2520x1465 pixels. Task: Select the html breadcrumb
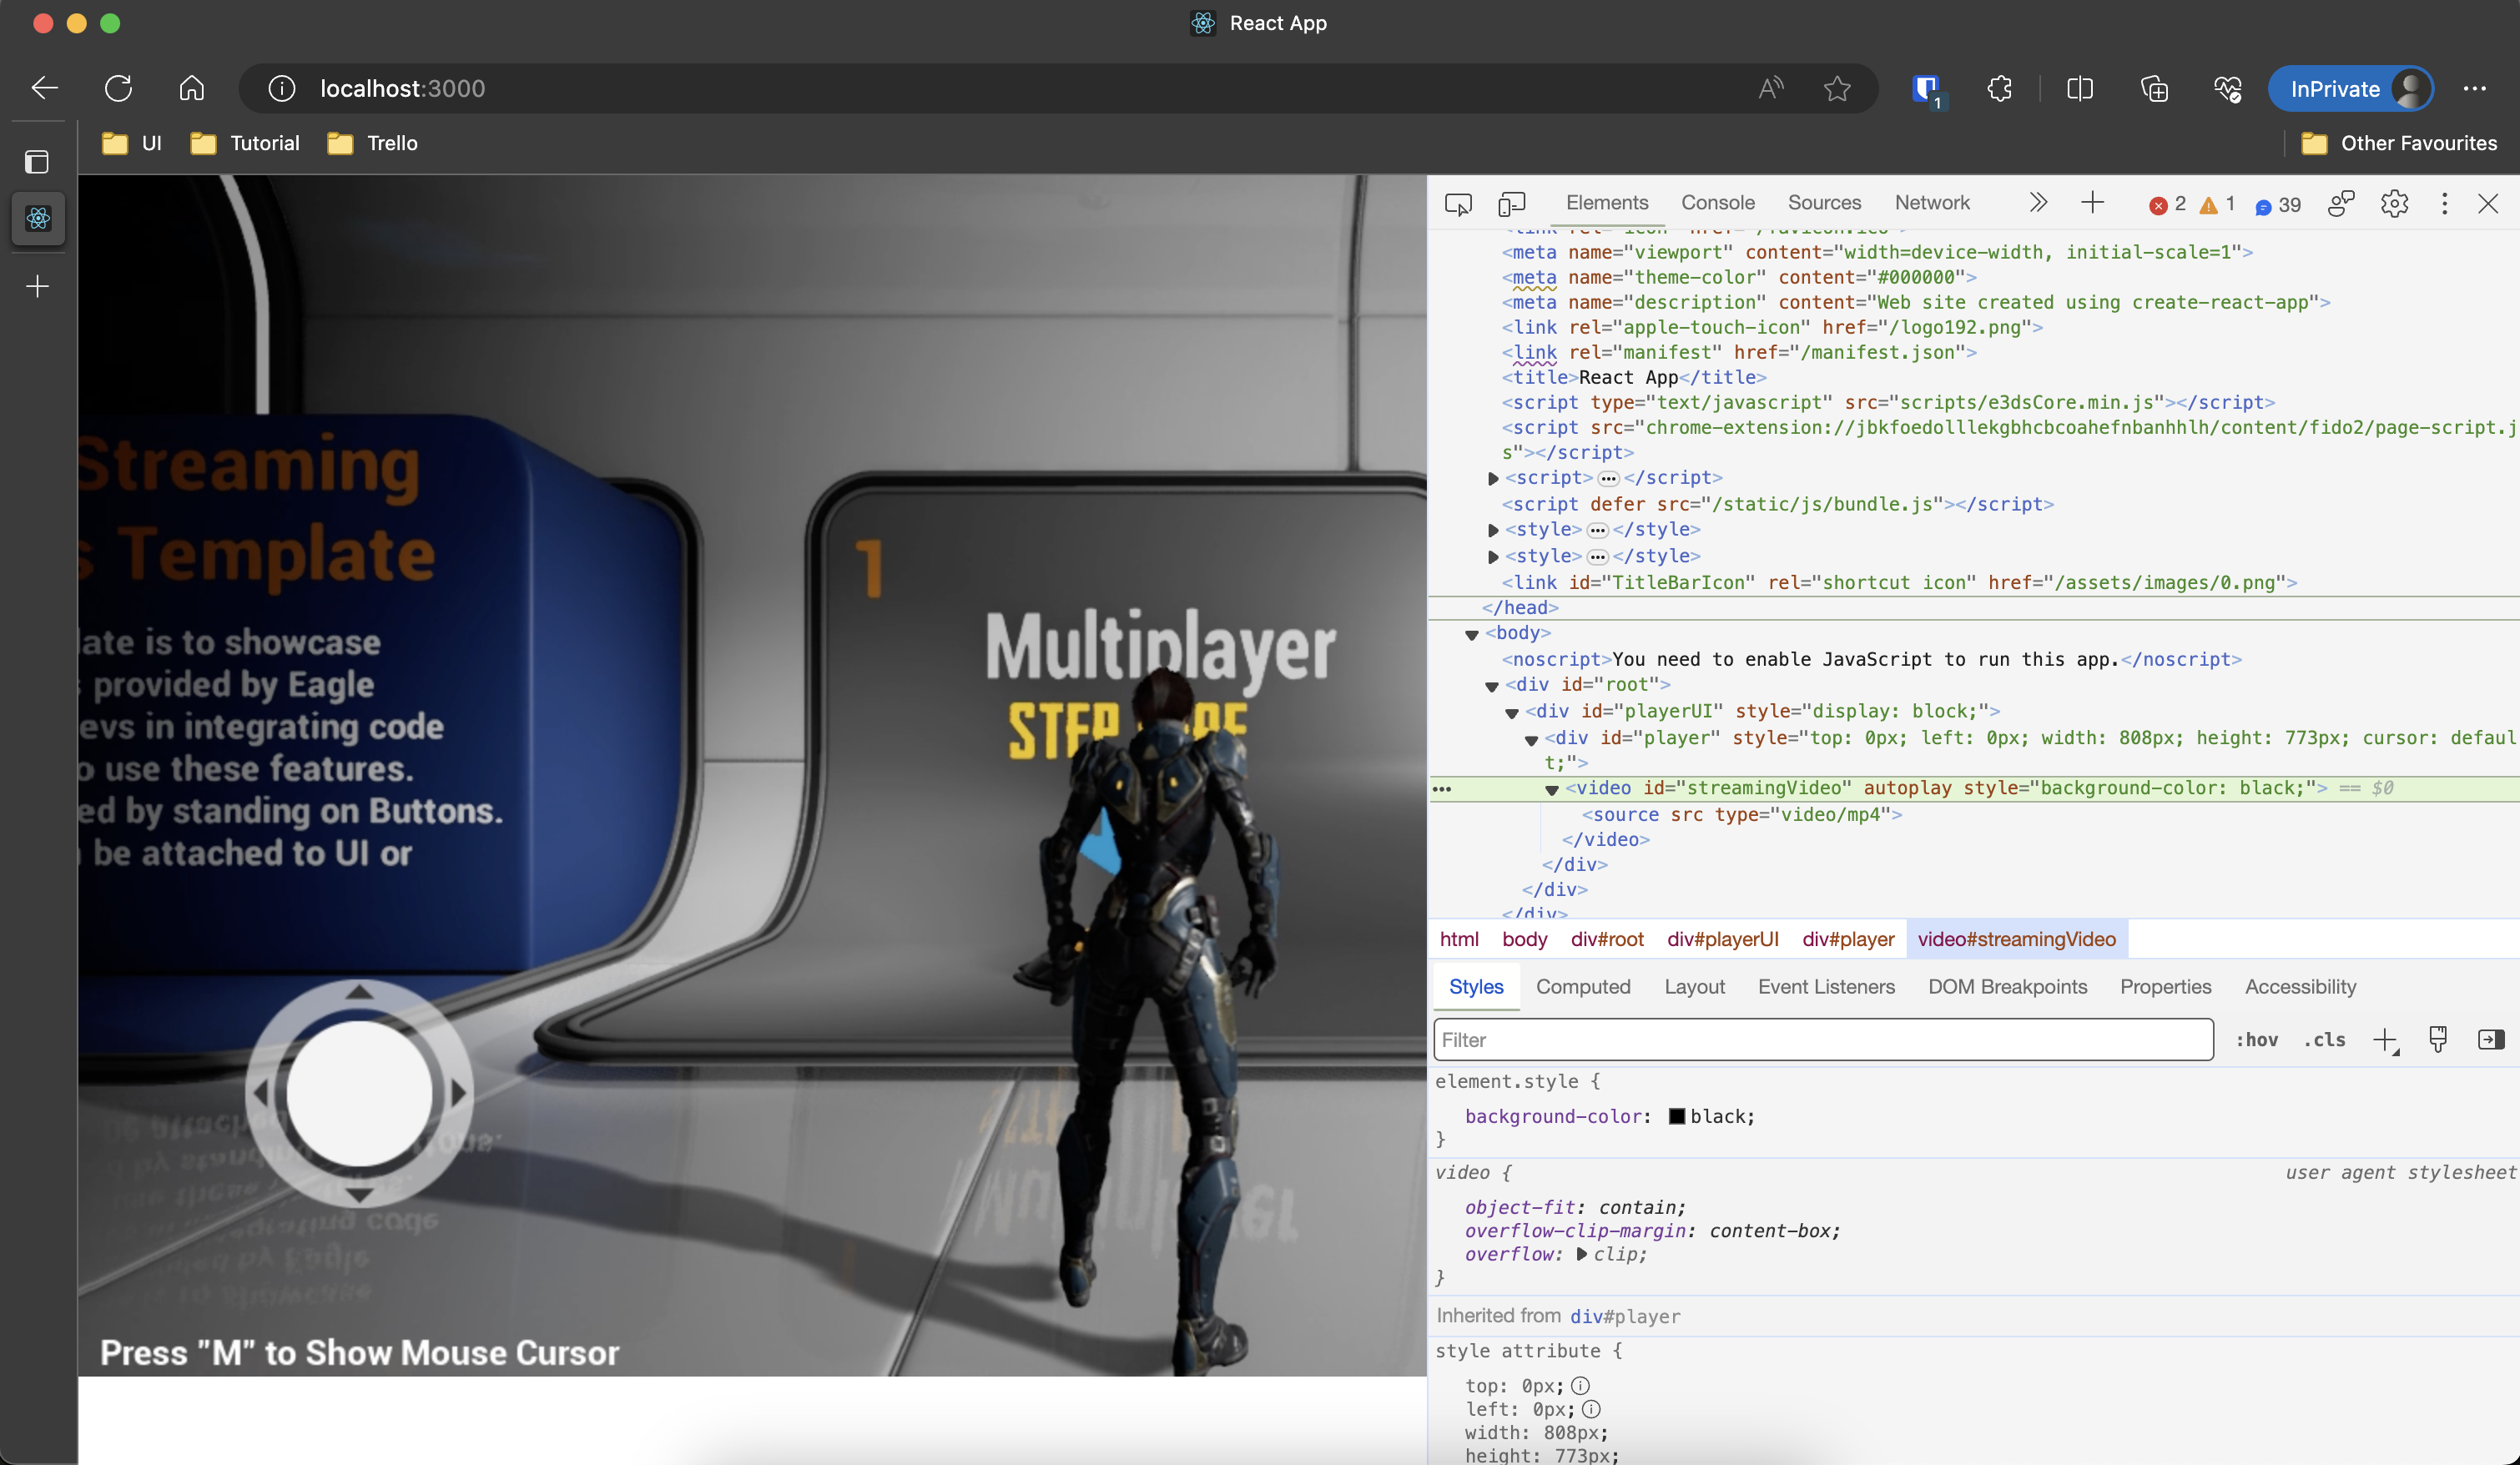point(1459,939)
